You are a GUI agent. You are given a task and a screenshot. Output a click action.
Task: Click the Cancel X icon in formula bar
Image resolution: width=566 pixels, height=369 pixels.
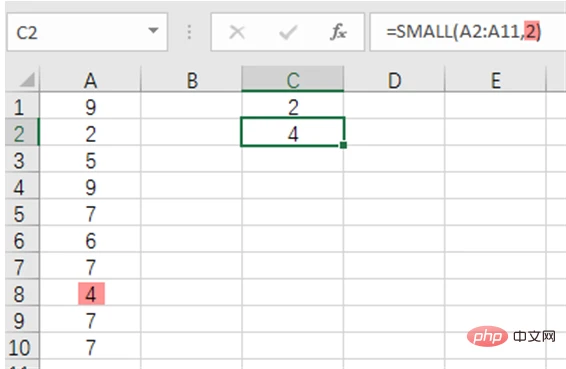237,32
